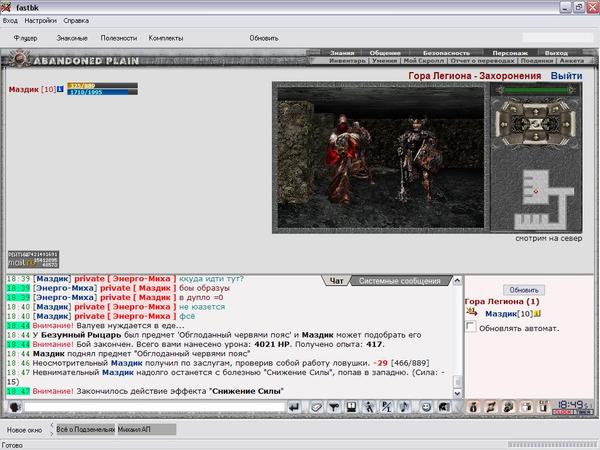
Task: Click Маздик in the Гора Легиона player list
Action: pos(501,314)
